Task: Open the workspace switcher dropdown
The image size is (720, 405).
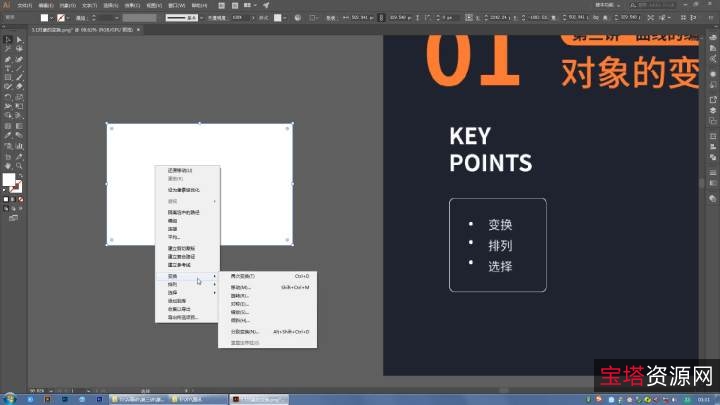Action: [x=617, y=5]
